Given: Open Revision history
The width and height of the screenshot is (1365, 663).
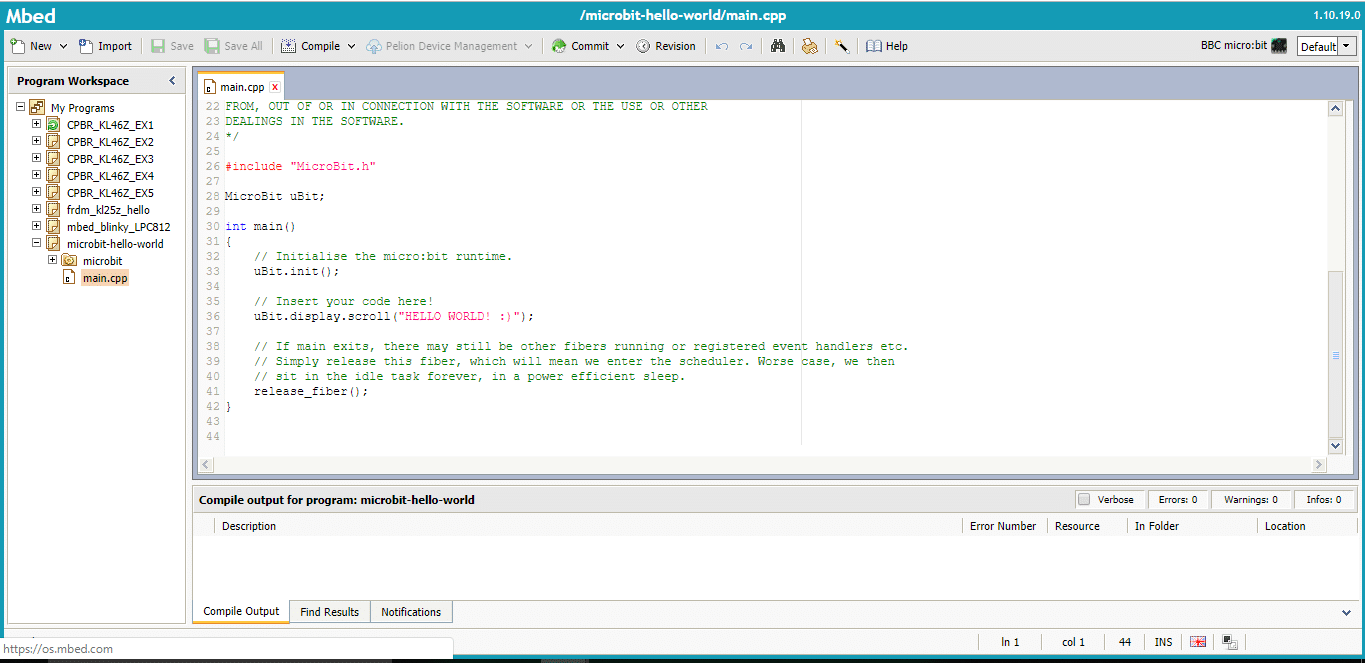Looking at the screenshot, I should (666, 46).
